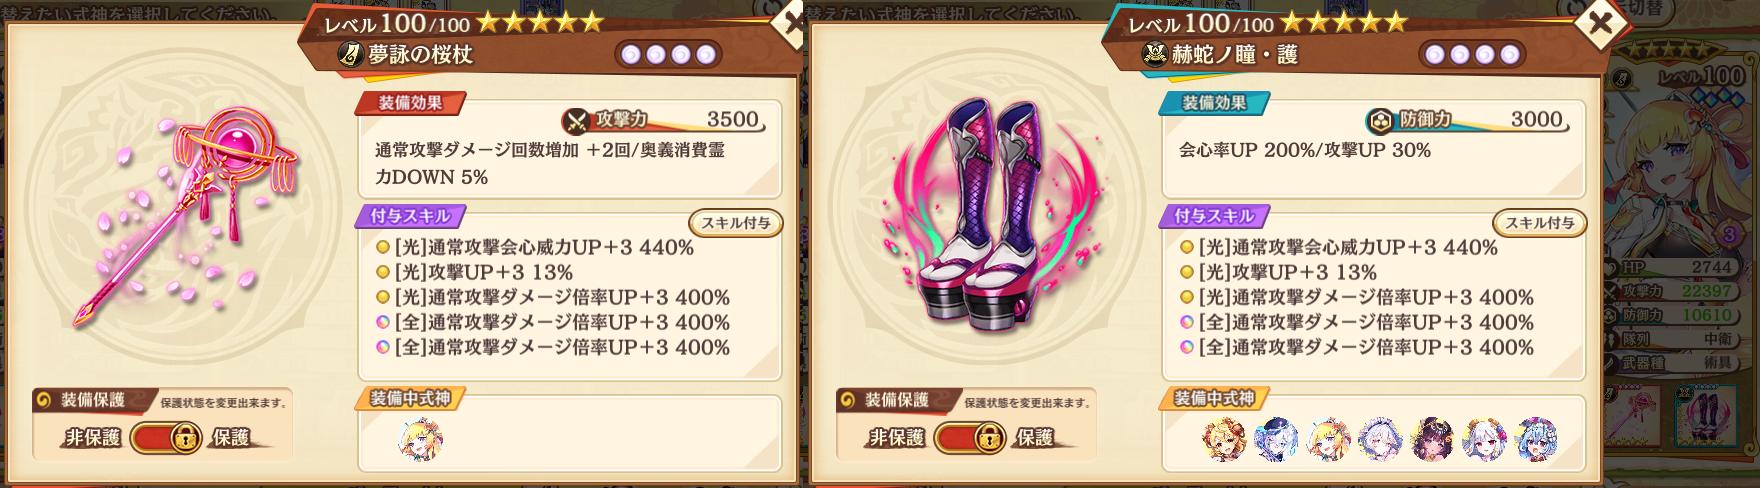Click blonde shikigami icon equipped with staff
Image resolution: width=1760 pixels, height=488 pixels.
421,439
